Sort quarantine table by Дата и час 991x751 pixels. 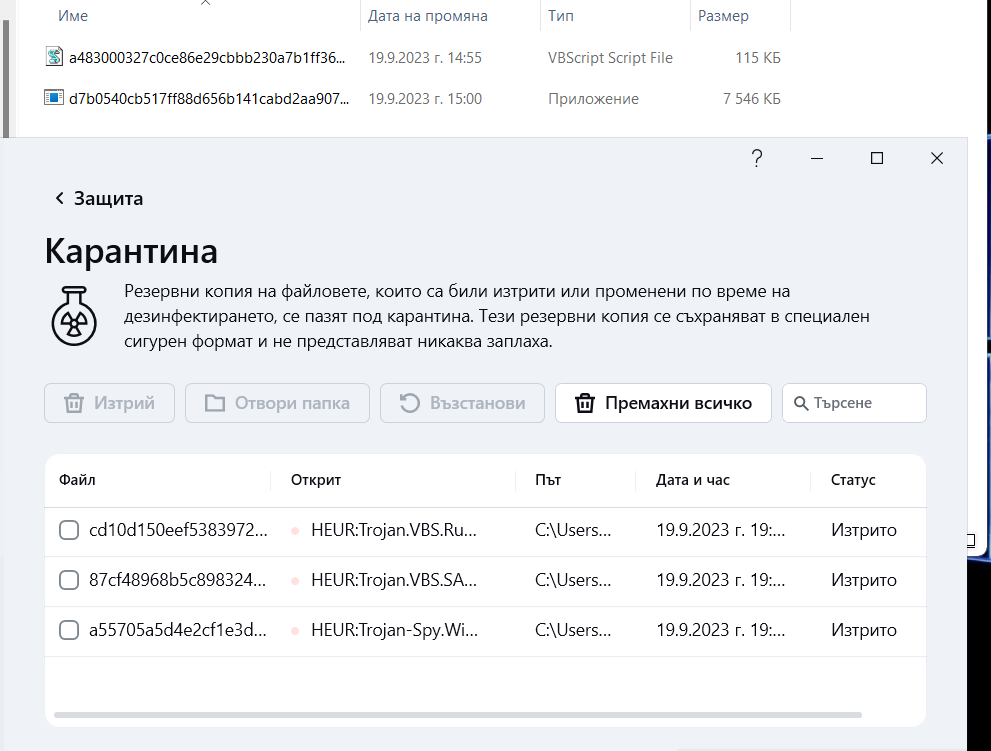(693, 480)
